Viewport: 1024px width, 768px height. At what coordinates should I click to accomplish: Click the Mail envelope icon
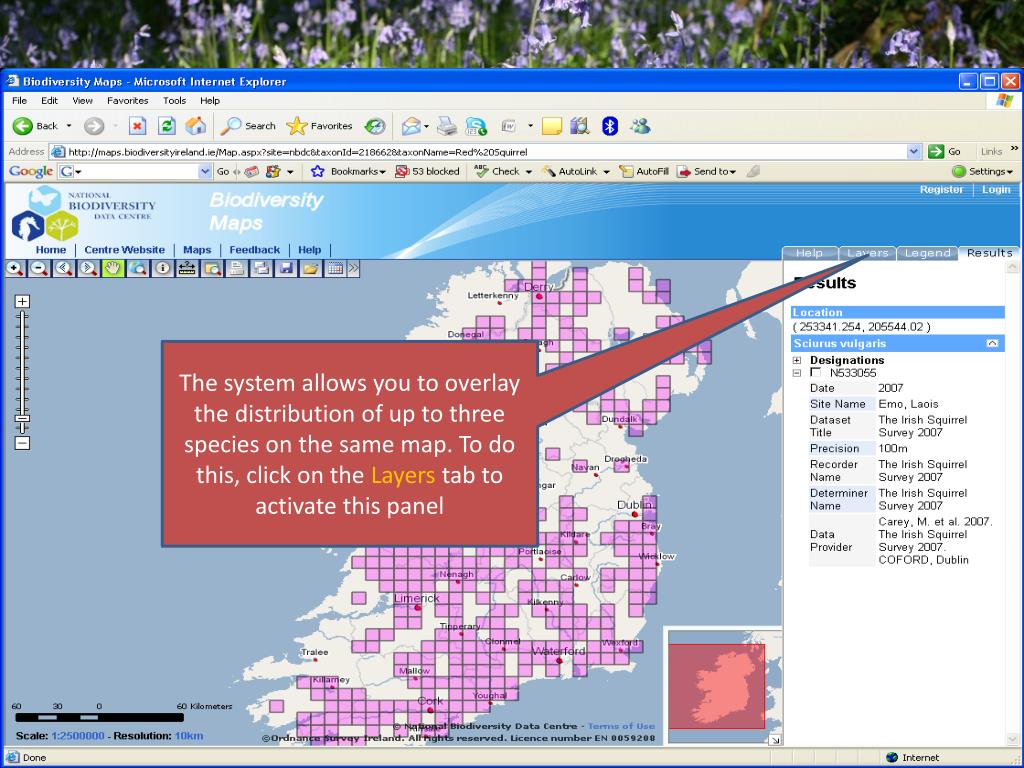click(411, 126)
